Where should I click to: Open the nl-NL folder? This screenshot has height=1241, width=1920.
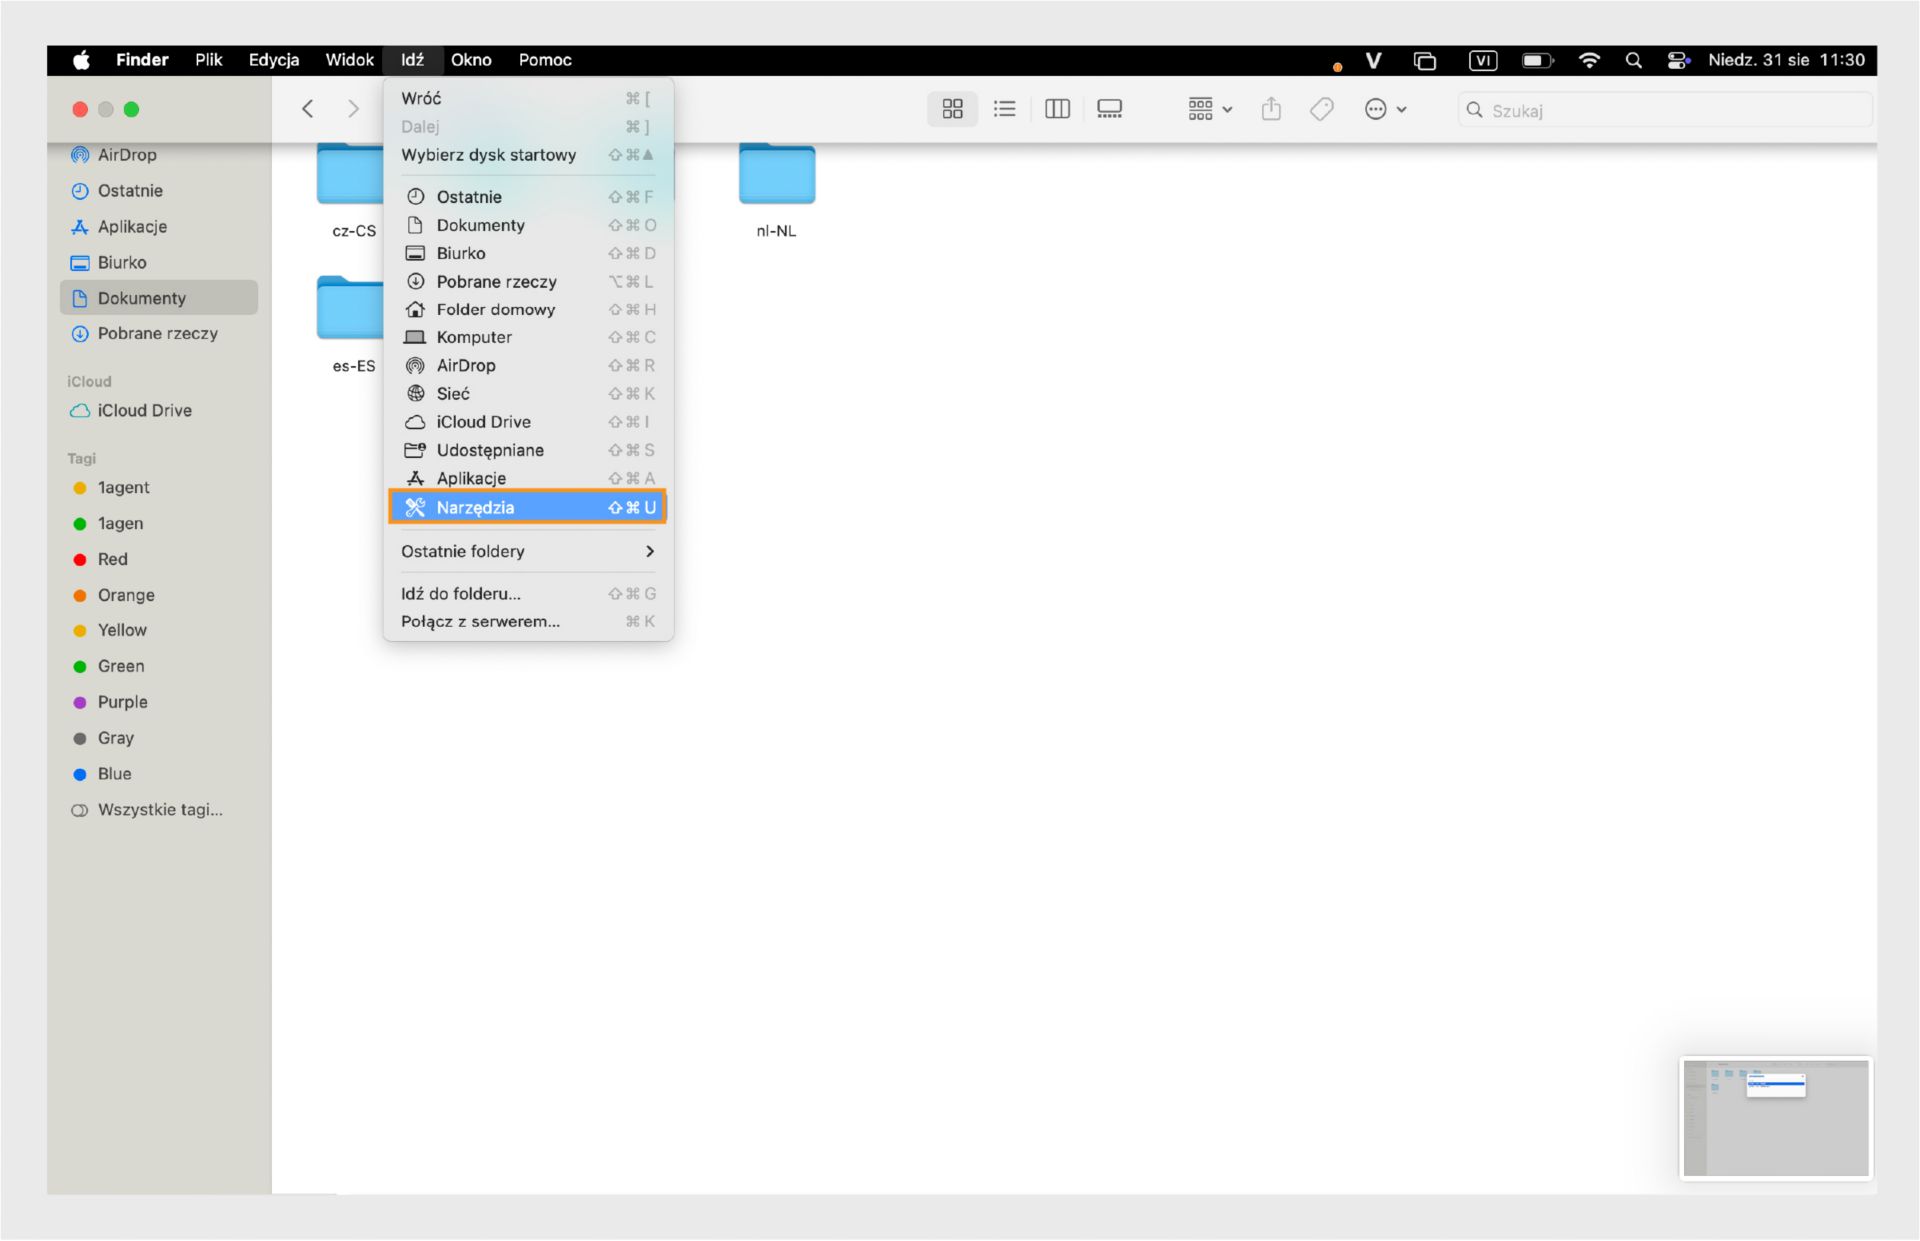pos(776,180)
